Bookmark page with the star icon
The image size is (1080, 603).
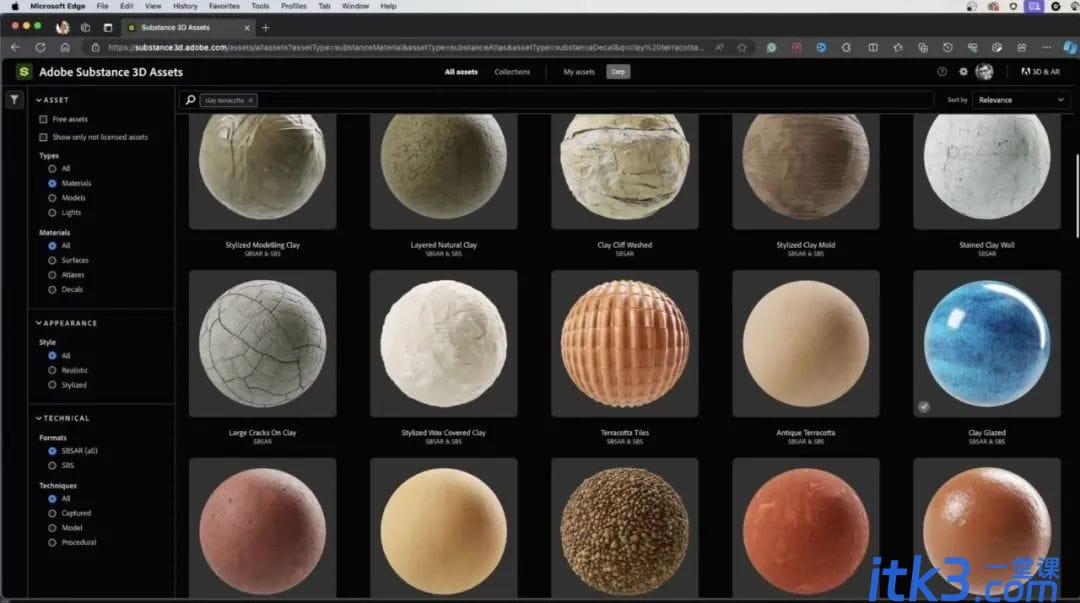pyautogui.click(x=742, y=48)
